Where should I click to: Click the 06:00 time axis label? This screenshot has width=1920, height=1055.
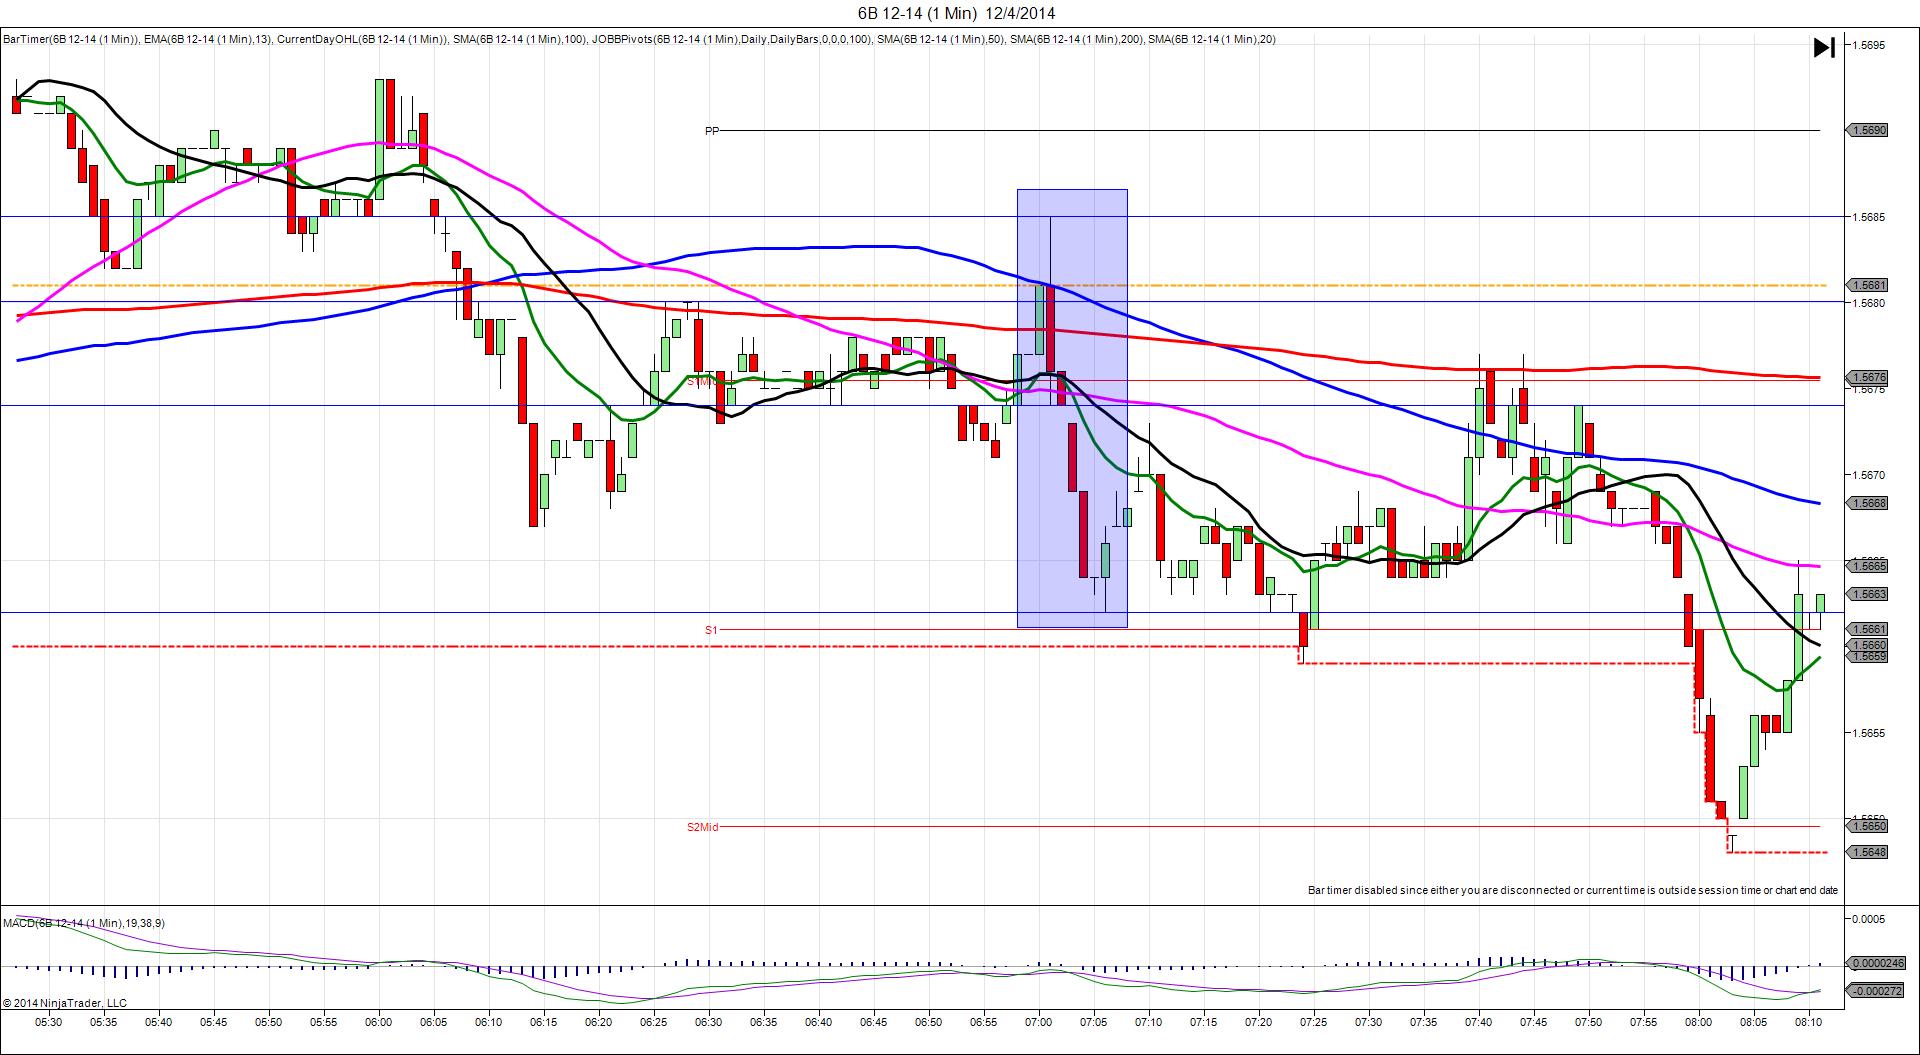click(x=378, y=1023)
